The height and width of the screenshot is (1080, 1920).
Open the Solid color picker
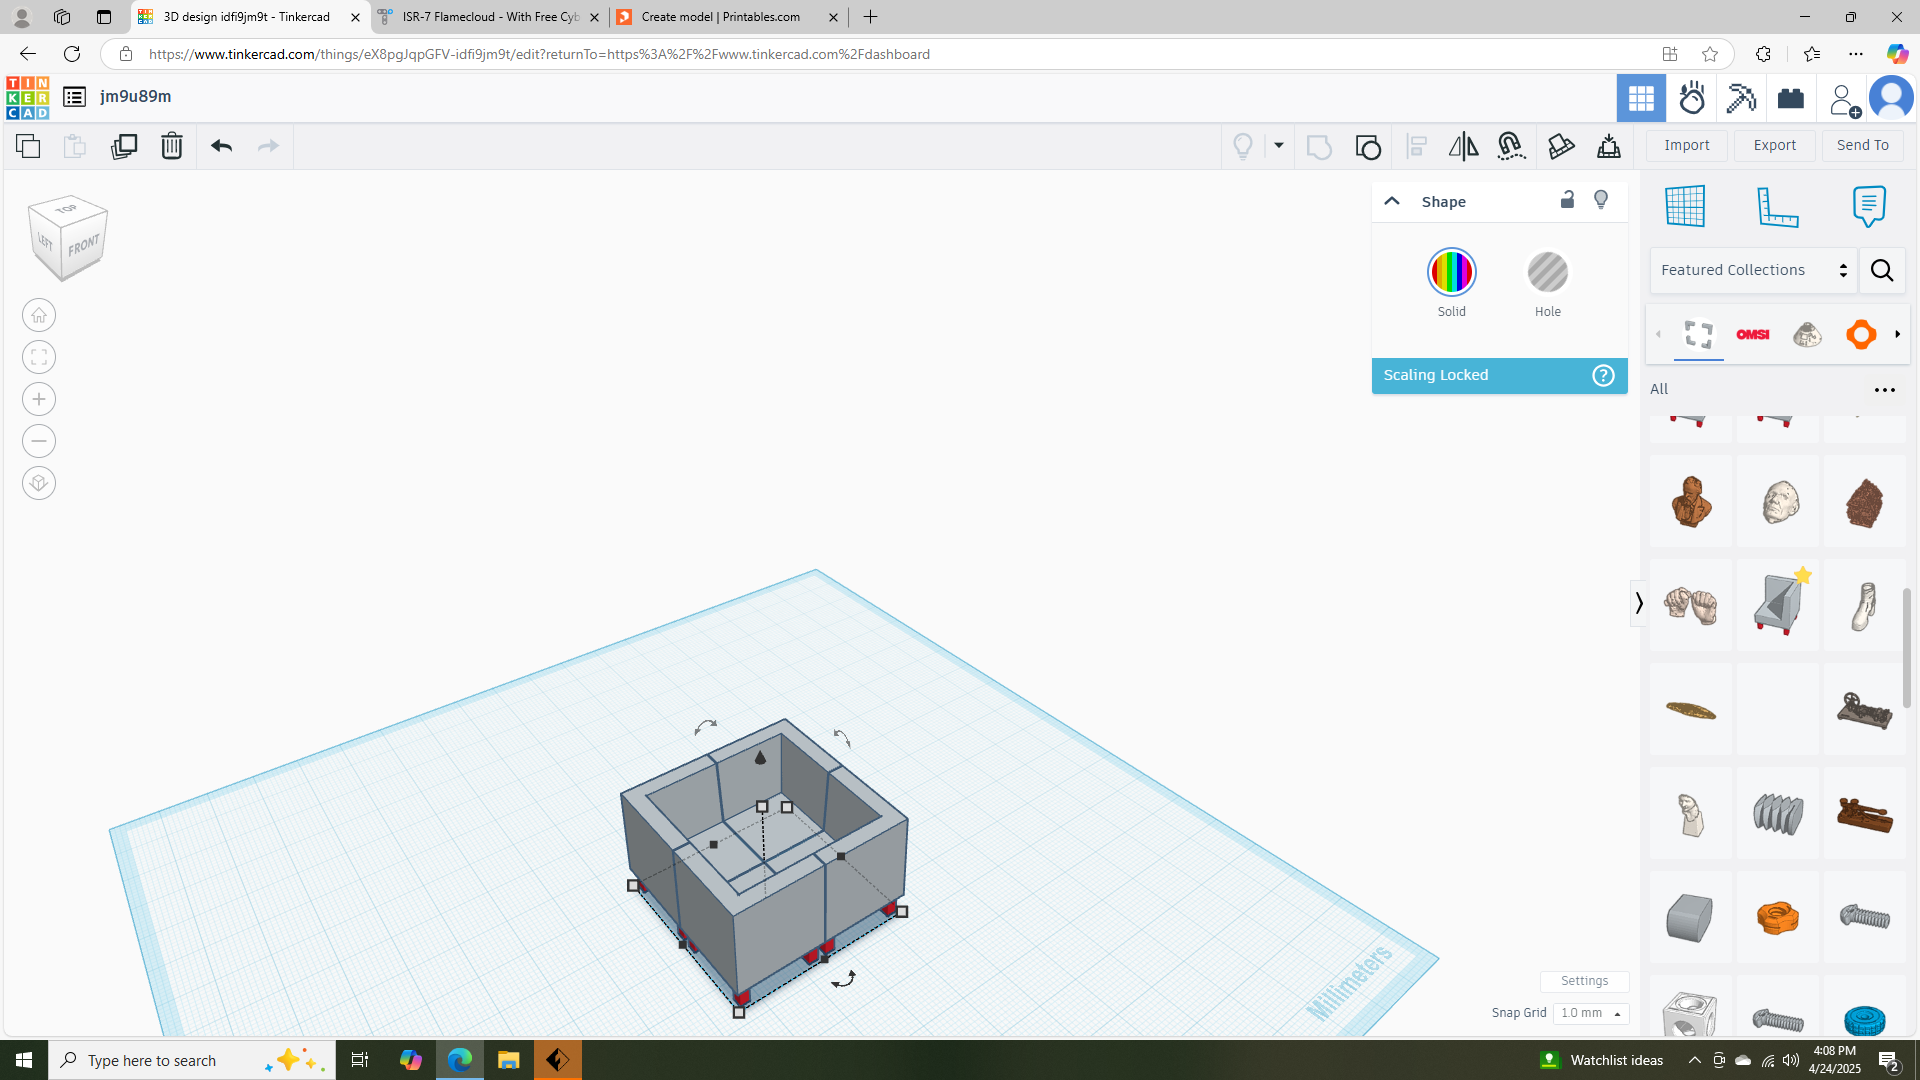(1451, 272)
